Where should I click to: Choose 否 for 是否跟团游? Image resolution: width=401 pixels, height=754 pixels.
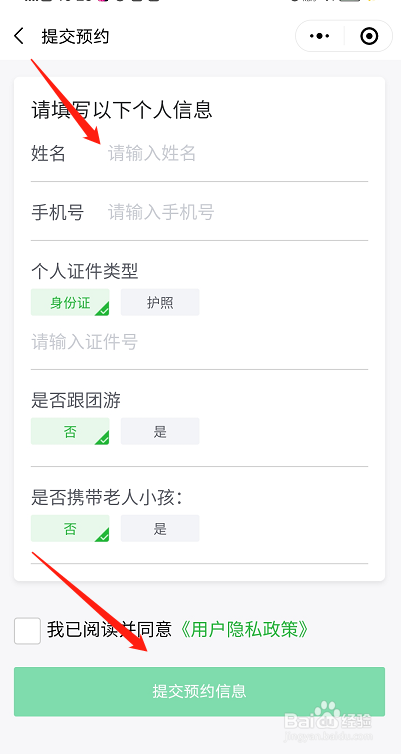tap(70, 431)
